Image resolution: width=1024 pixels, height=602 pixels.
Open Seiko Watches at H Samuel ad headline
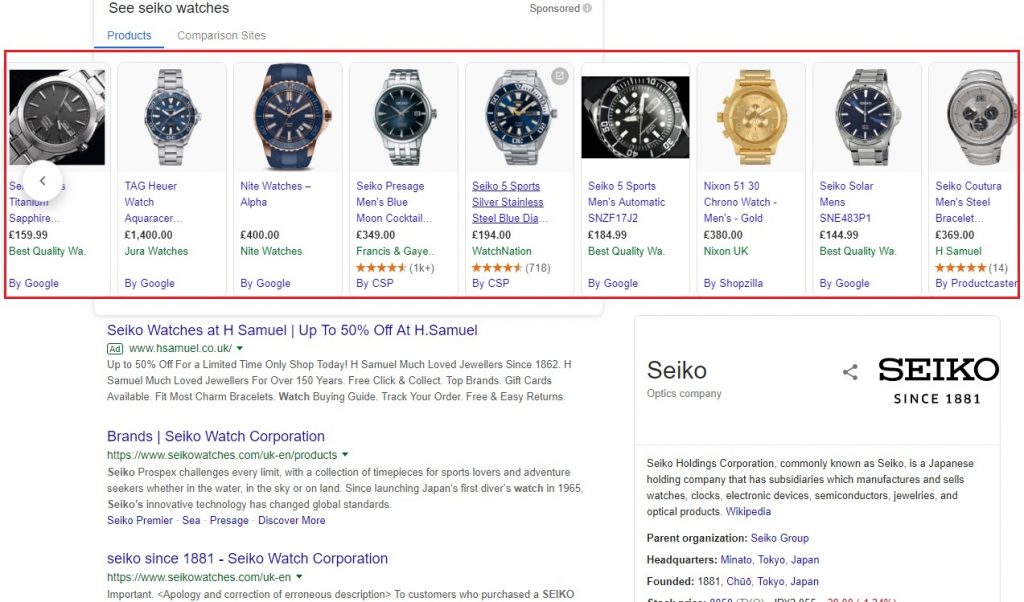(292, 330)
